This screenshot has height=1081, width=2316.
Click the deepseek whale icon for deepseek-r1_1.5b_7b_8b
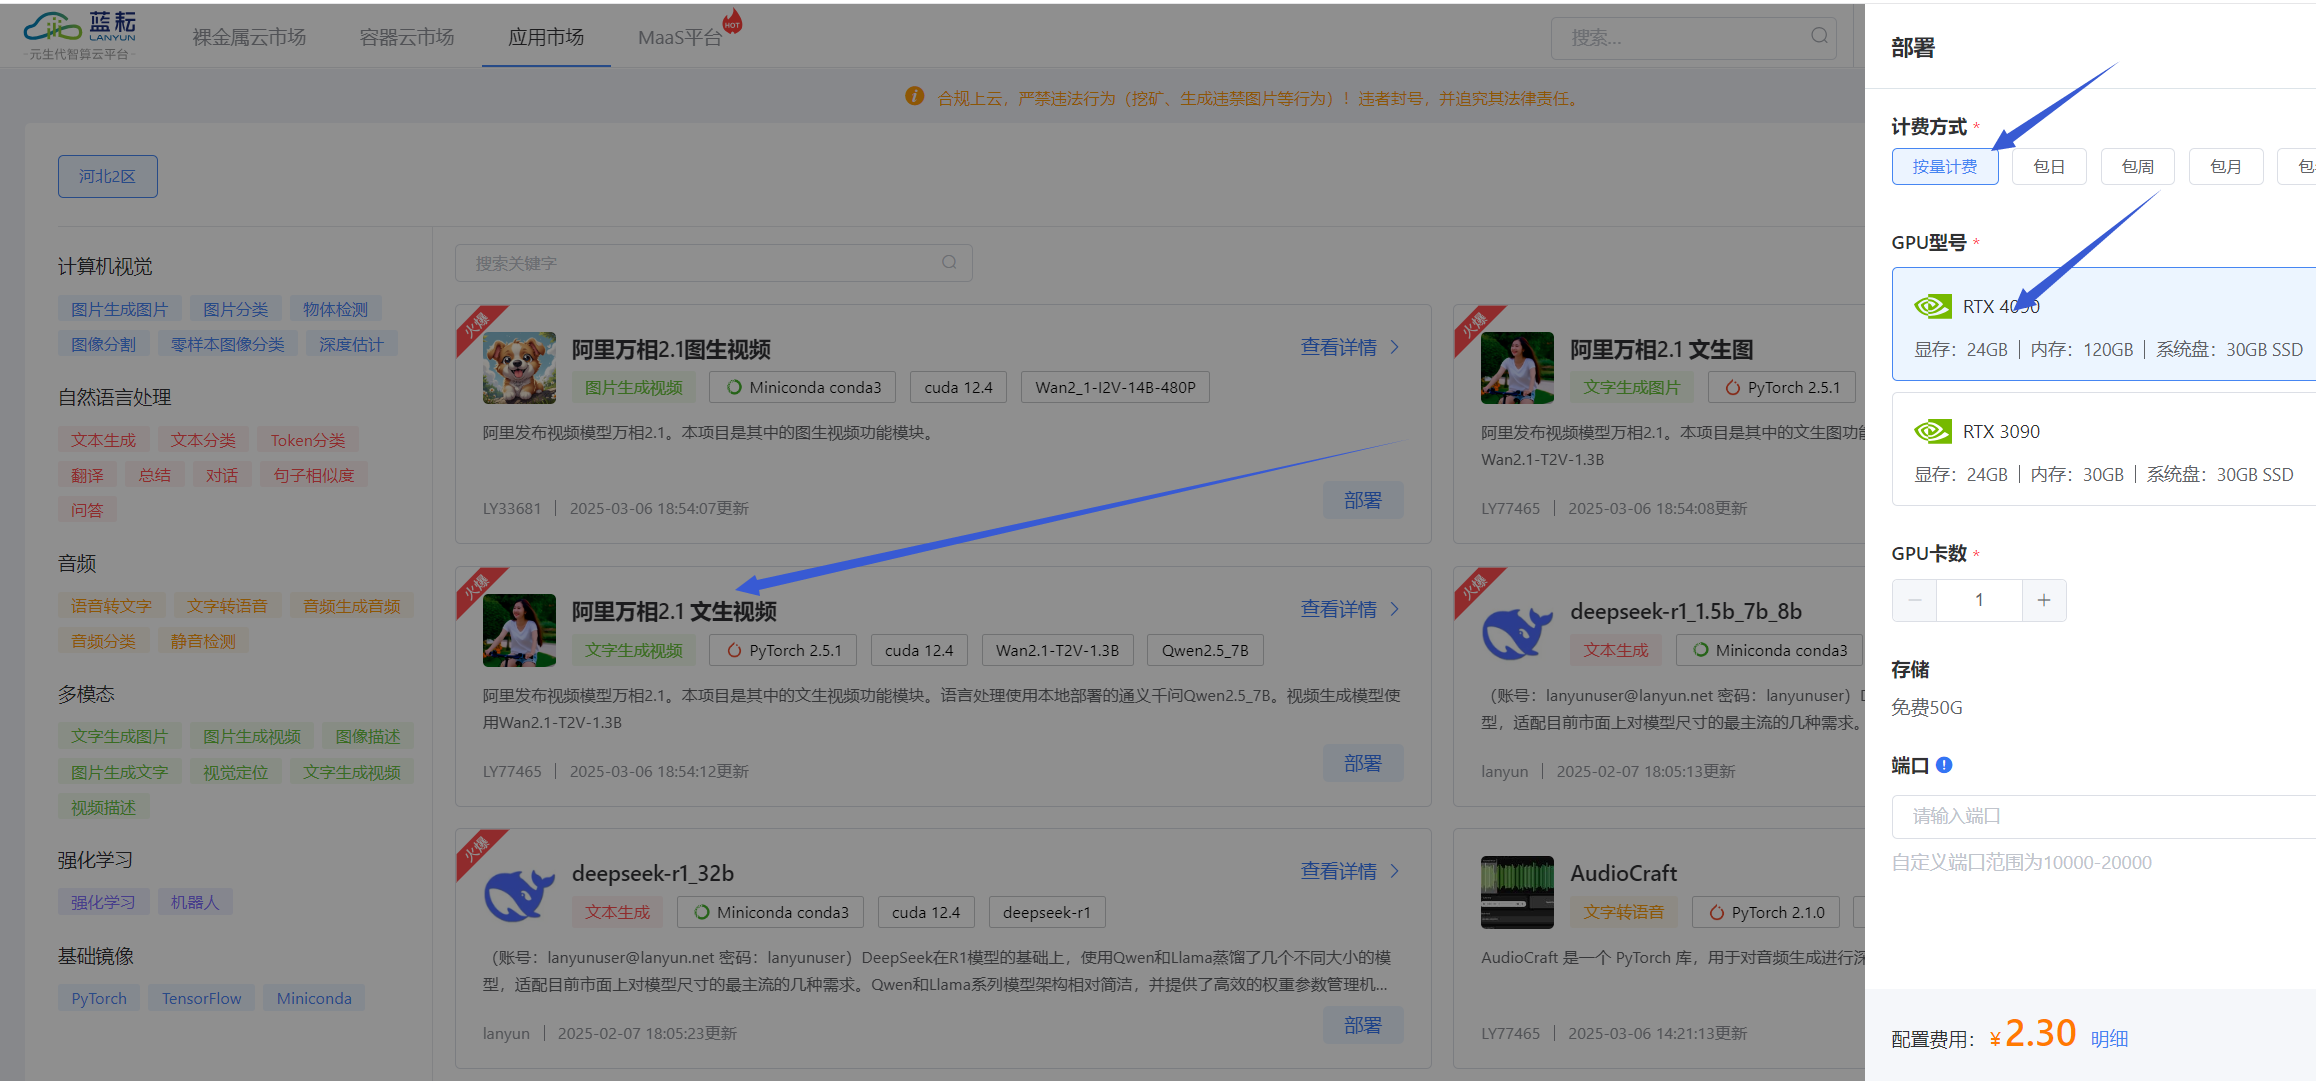(1517, 631)
